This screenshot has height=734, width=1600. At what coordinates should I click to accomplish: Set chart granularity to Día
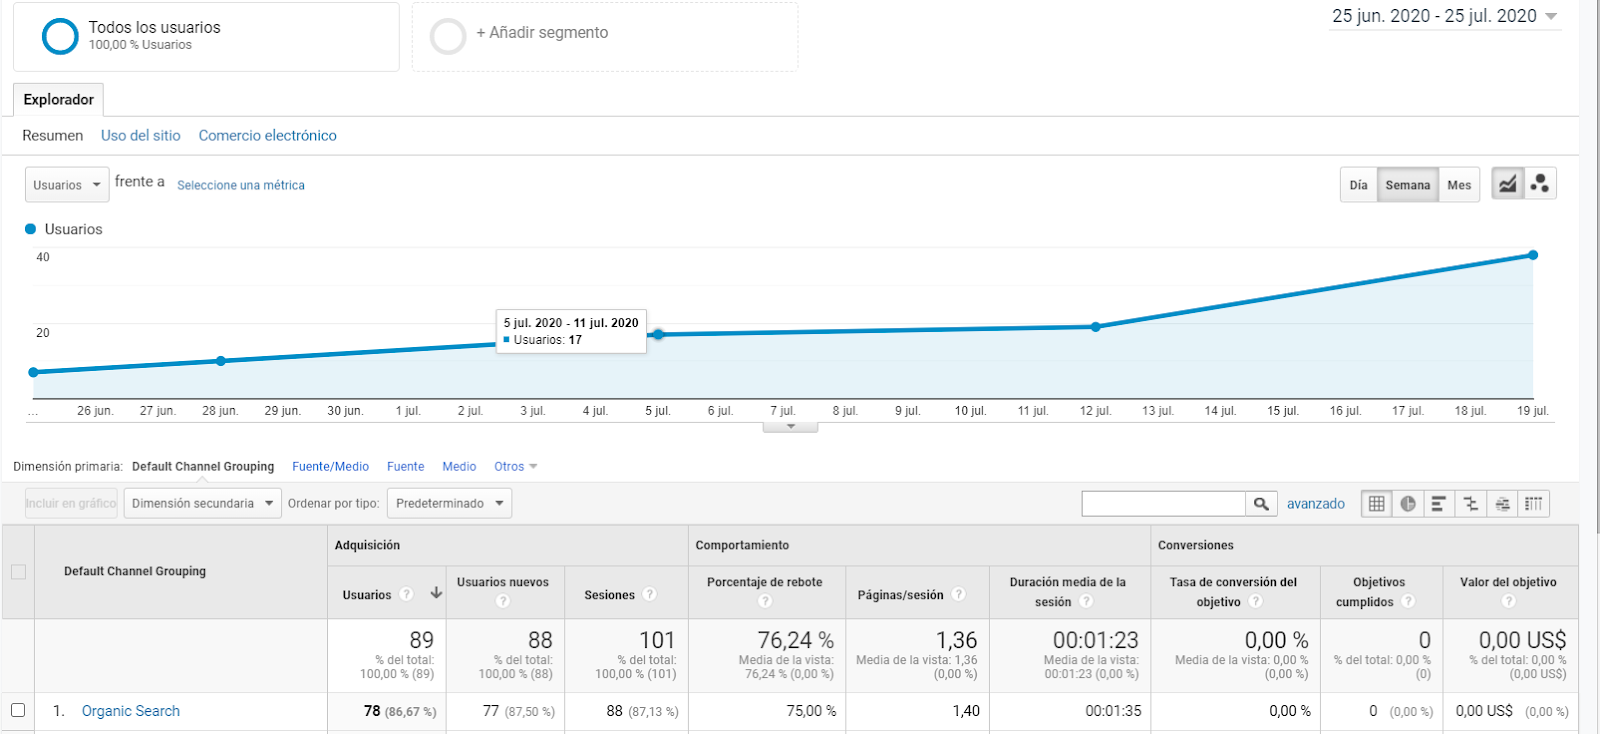1358,185
